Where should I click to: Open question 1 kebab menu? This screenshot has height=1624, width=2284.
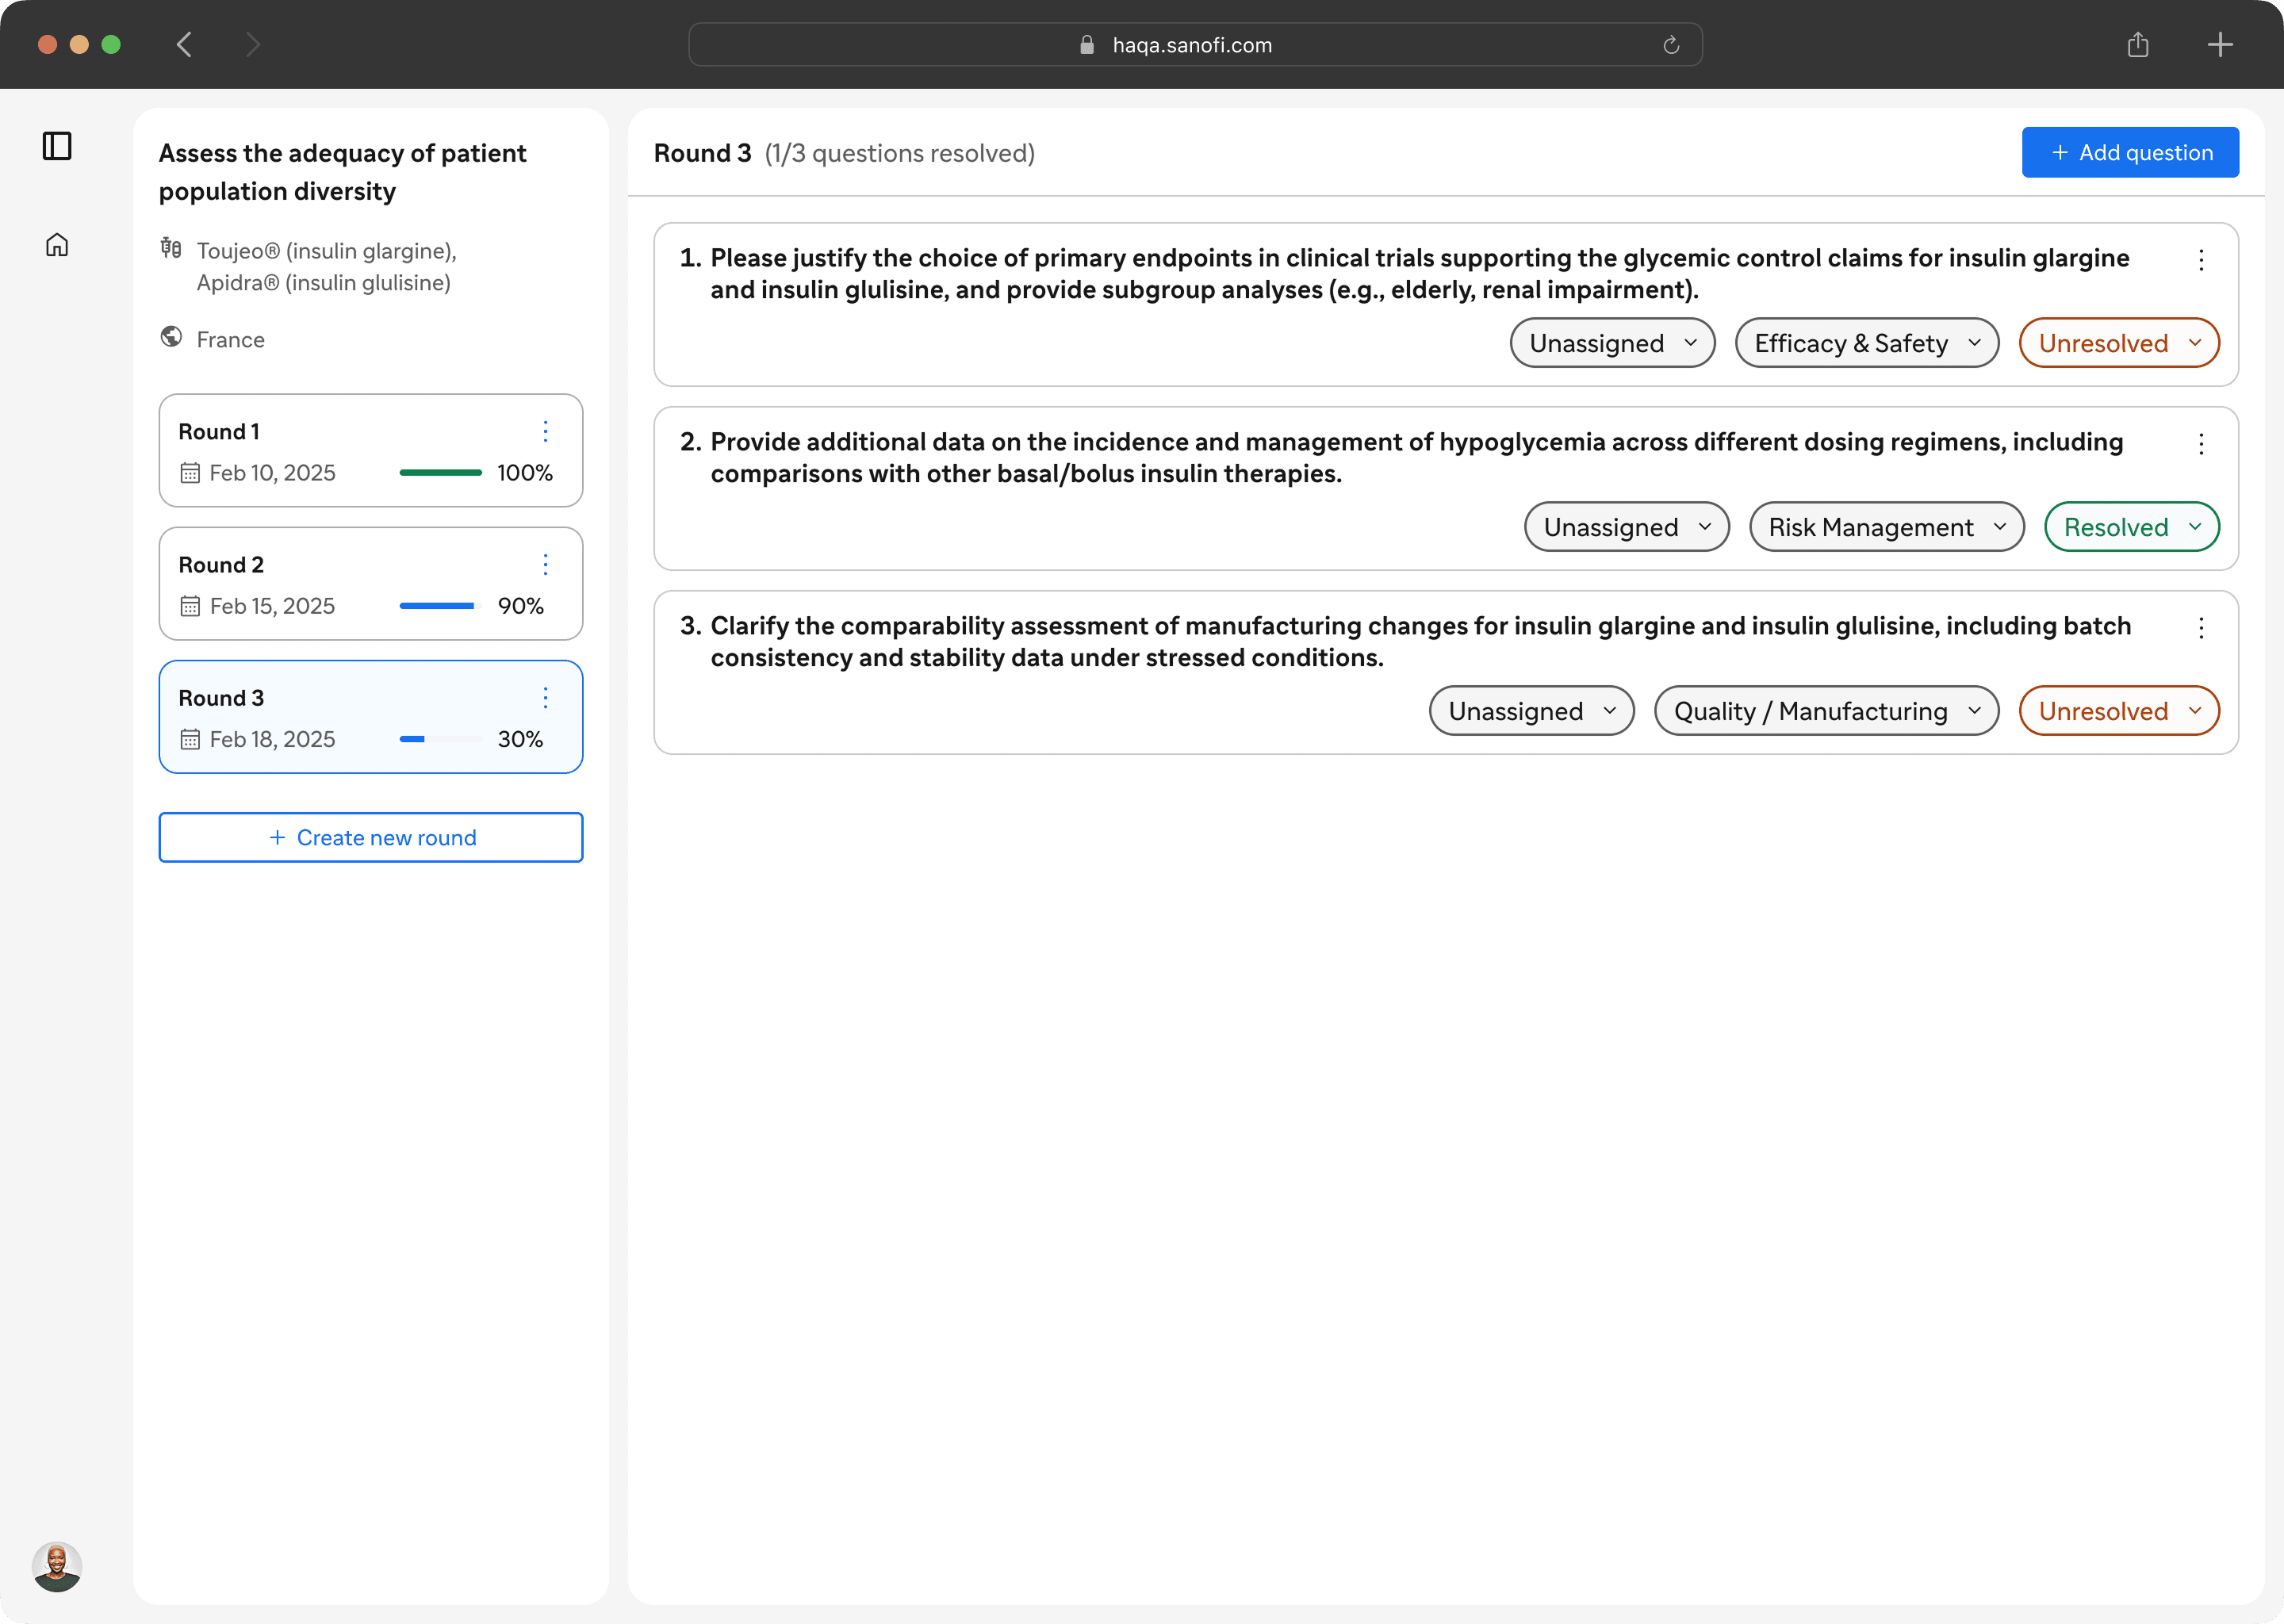2200,260
